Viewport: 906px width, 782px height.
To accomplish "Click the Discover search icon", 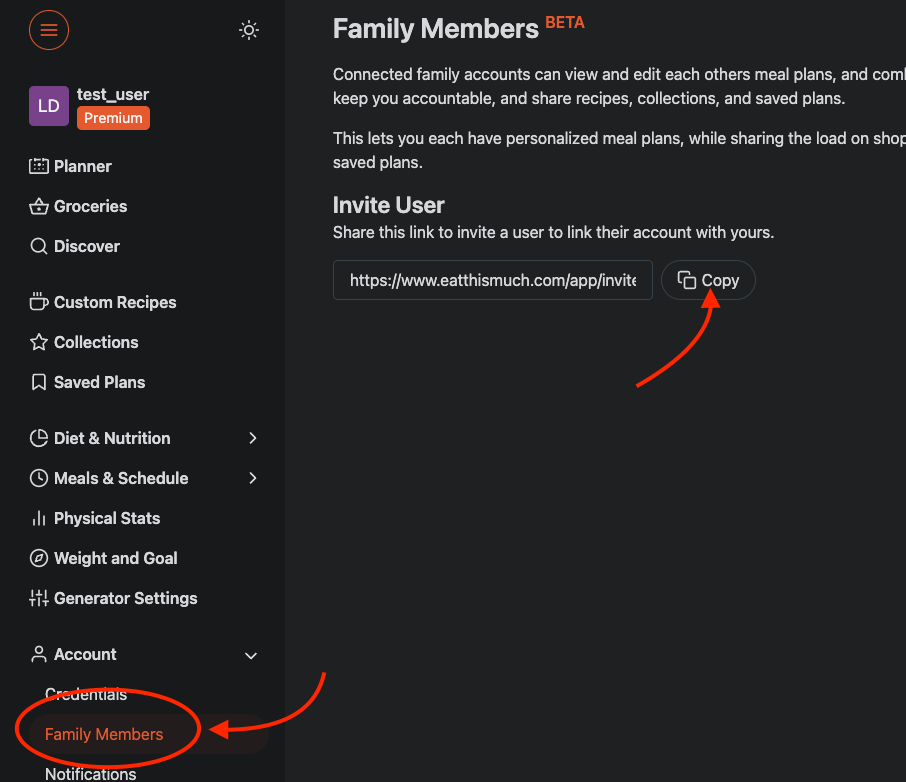I will pos(39,246).
